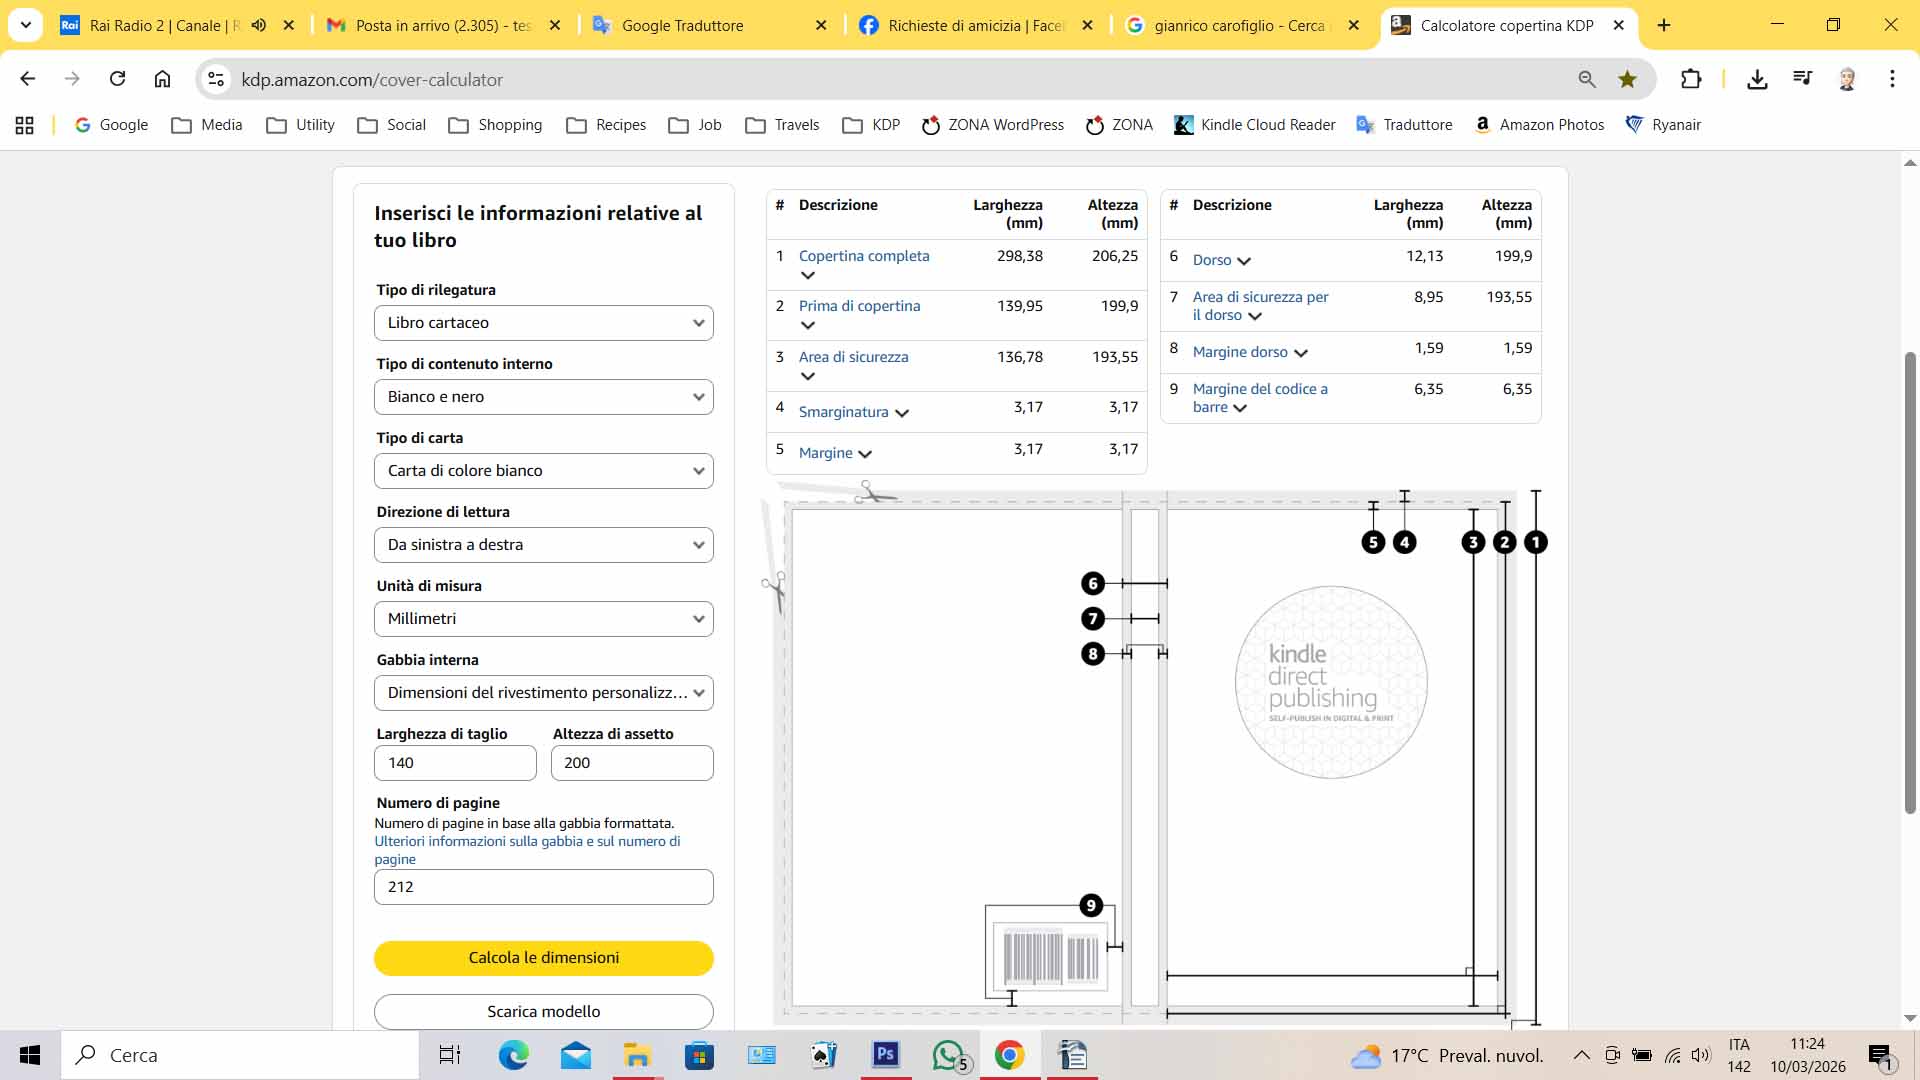Image resolution: width=1920 pixels, height=1080 pixels.
Task: Open the browser extensions puzzle icon
Action: tap(1690, 79)
